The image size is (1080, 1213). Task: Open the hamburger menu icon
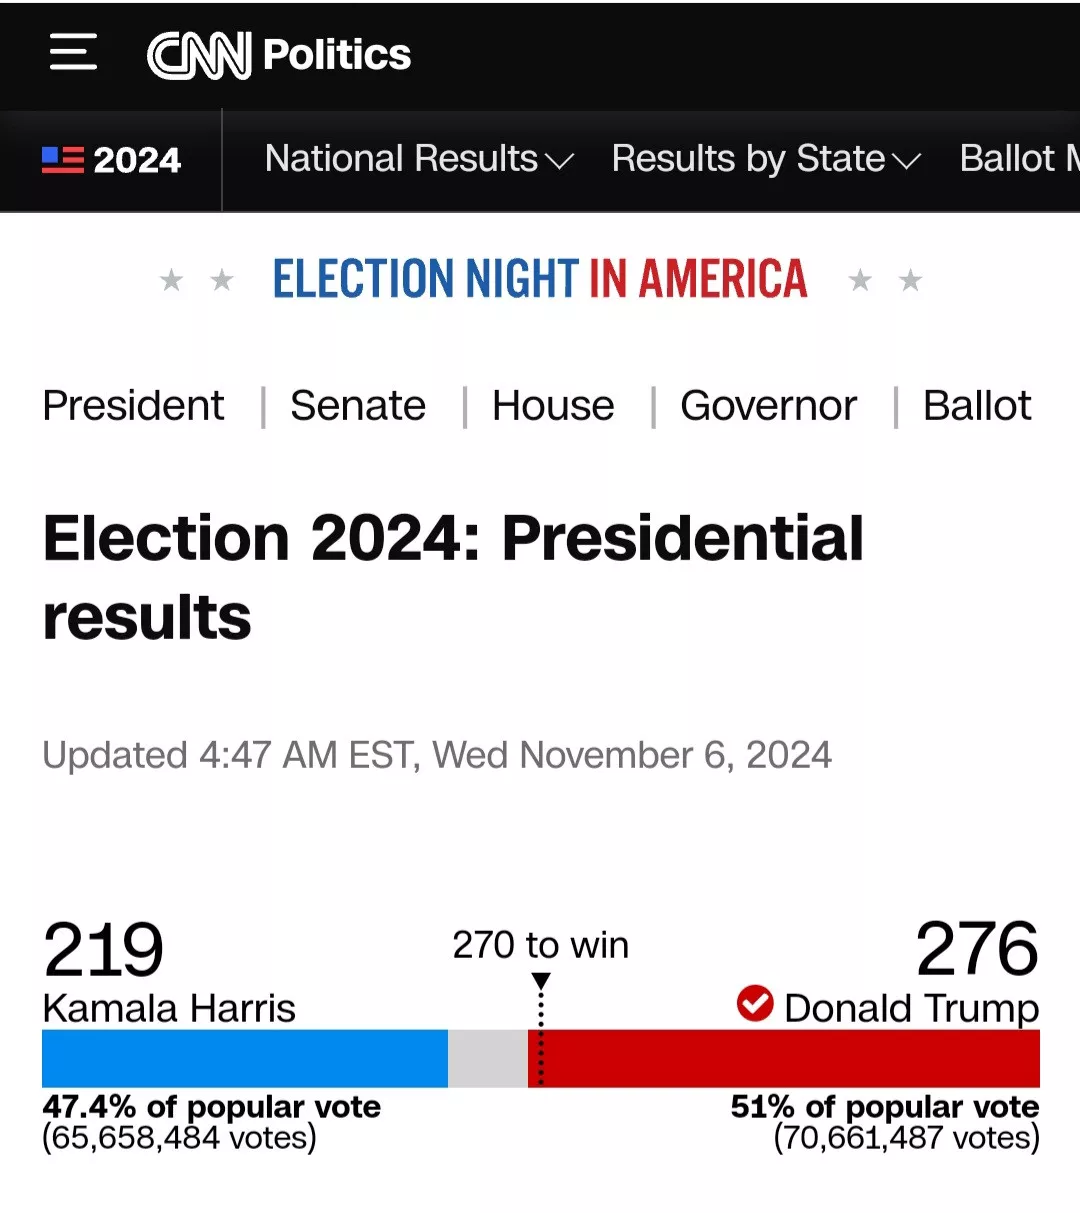click(x=73, y=52)
